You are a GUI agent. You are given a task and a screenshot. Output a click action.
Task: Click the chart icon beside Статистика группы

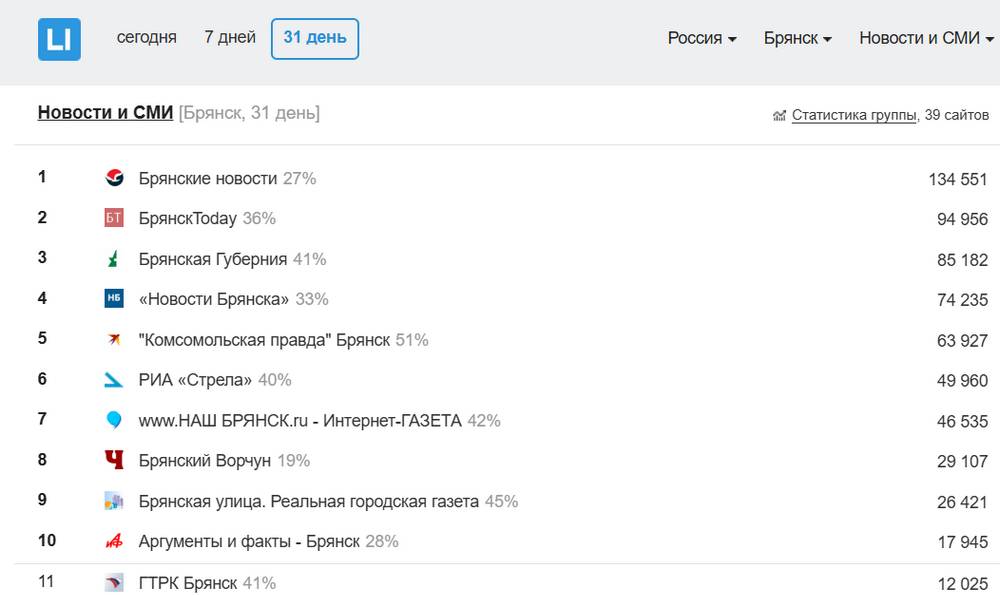point(780,116)
